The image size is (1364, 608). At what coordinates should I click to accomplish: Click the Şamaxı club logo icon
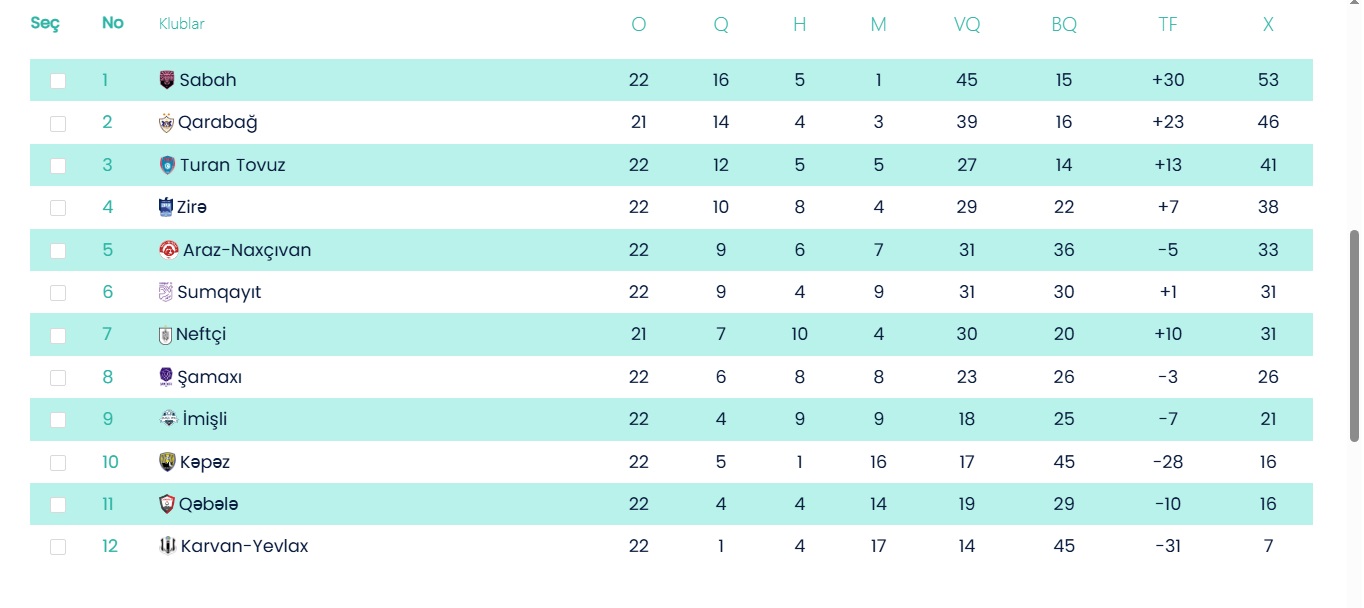tap(166, 377)
